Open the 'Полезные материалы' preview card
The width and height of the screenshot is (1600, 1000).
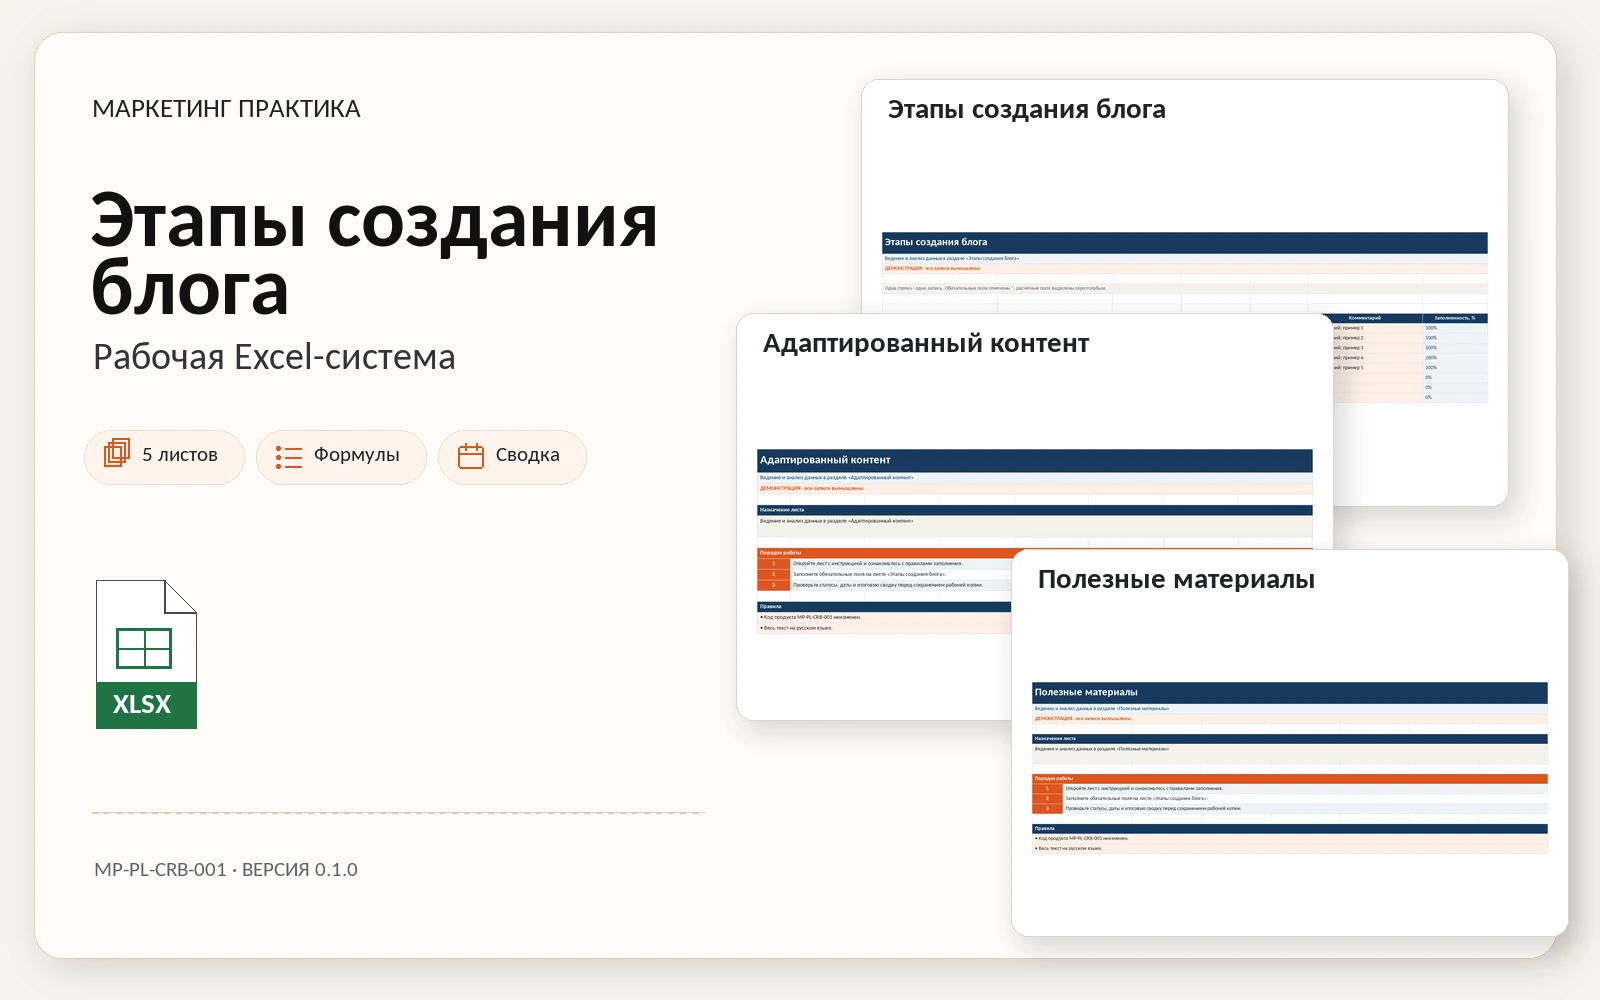click(x=1289, y=743)
